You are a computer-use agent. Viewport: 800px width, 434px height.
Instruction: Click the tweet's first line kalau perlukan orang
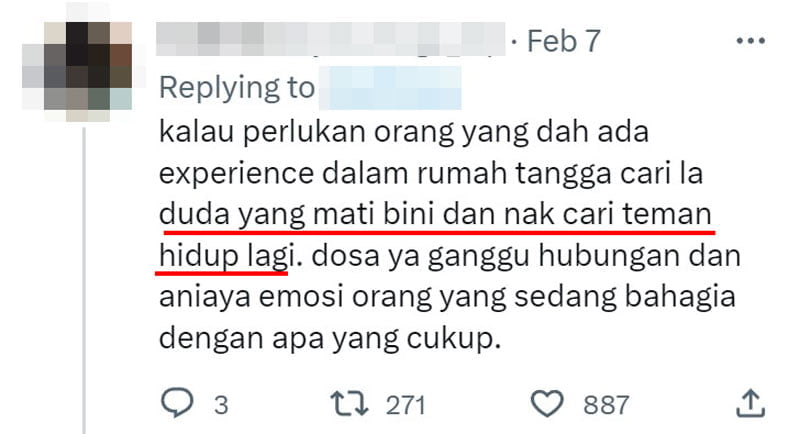pos(404,132)
